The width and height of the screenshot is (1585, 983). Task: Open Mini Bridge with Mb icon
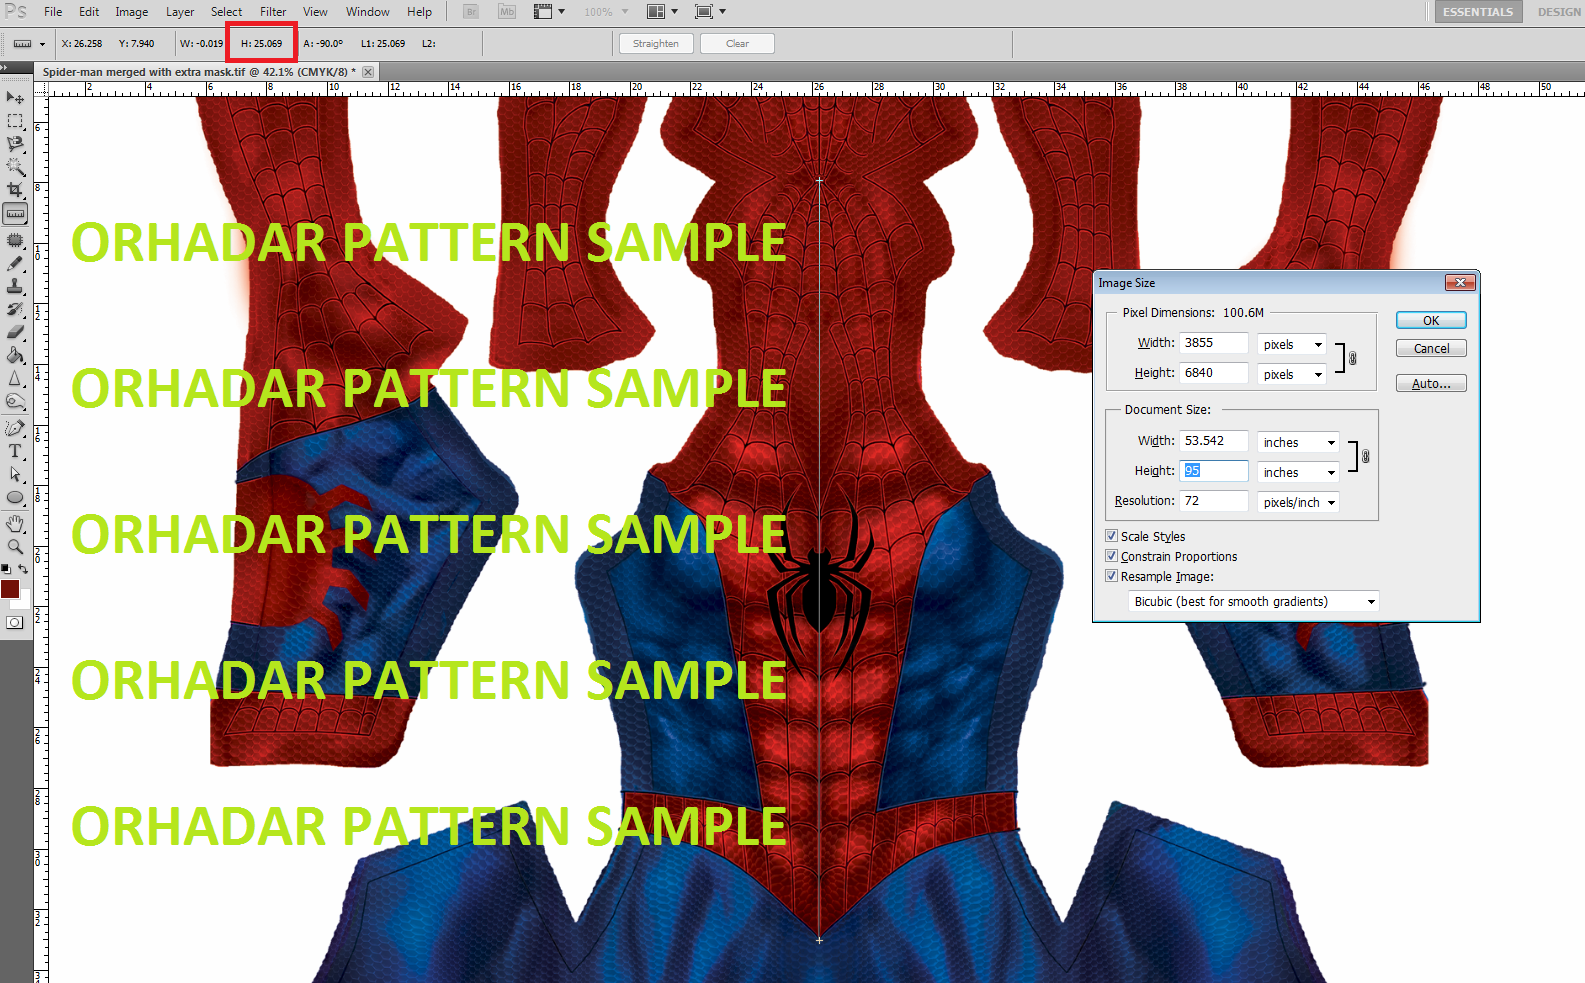pyautogui.click(x=507, y=12)
